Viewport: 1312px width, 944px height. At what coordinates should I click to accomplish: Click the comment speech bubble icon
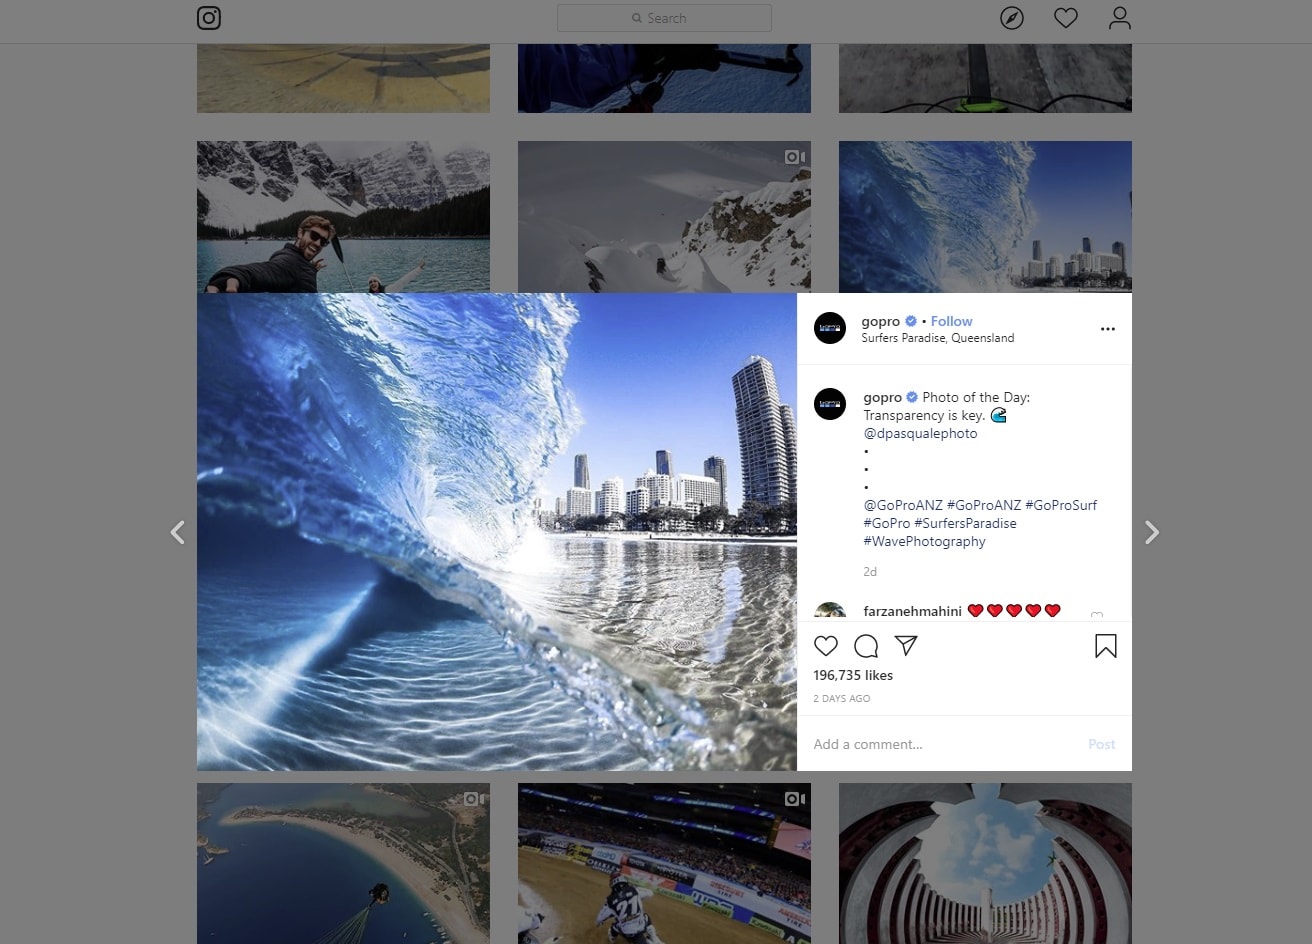click(x=866, y=646)
